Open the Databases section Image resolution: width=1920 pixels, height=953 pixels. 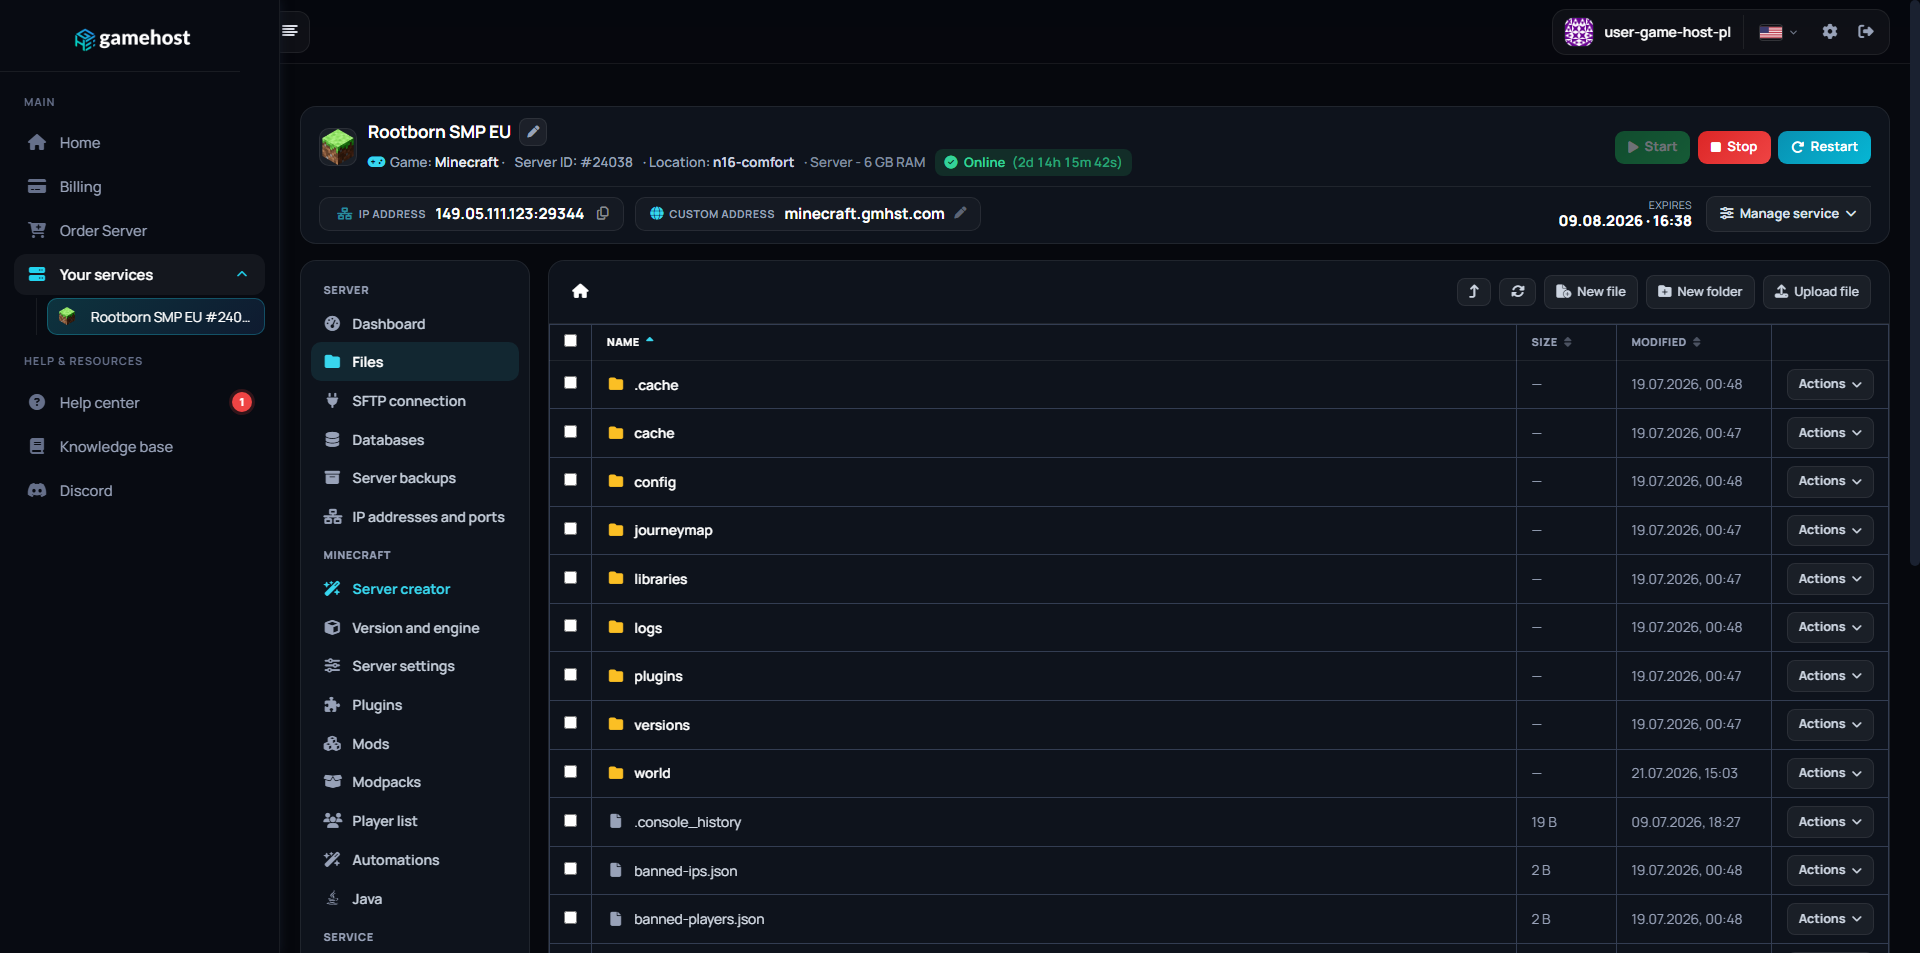tap(415, 440)
